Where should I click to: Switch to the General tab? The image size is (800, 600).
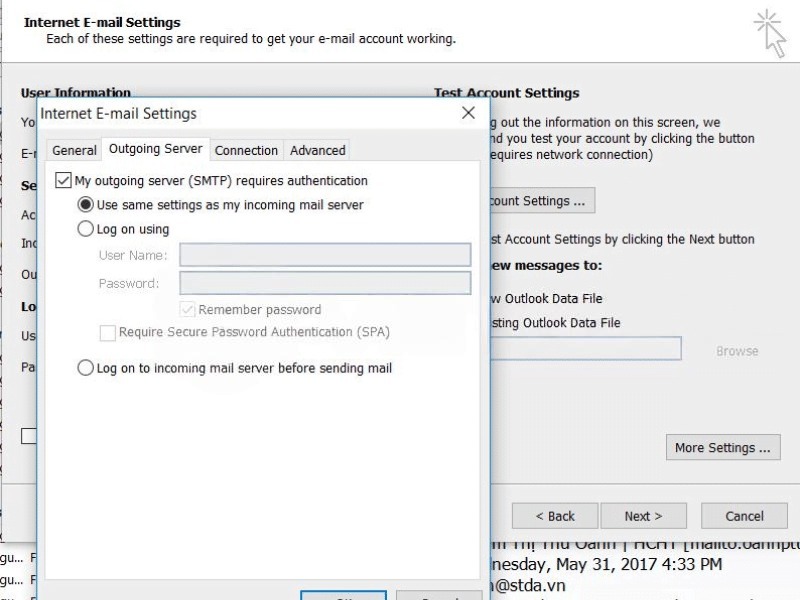coord(74,150)
